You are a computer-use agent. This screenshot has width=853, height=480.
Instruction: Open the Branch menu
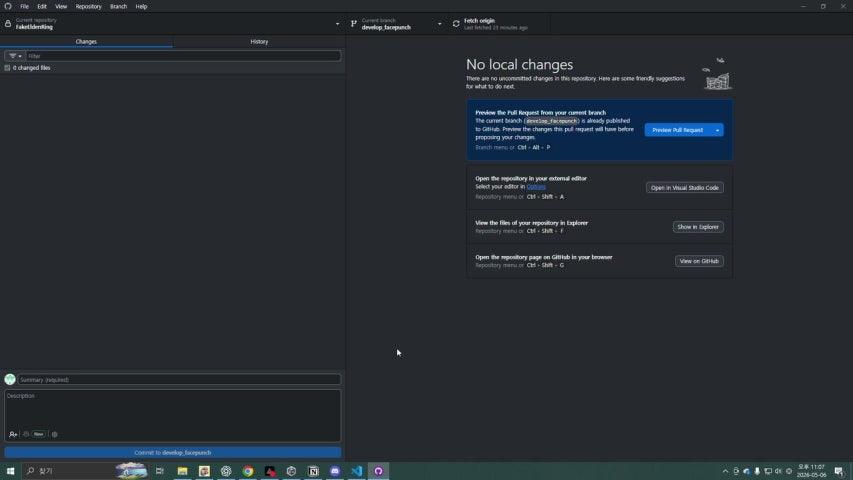coord(118,7)
